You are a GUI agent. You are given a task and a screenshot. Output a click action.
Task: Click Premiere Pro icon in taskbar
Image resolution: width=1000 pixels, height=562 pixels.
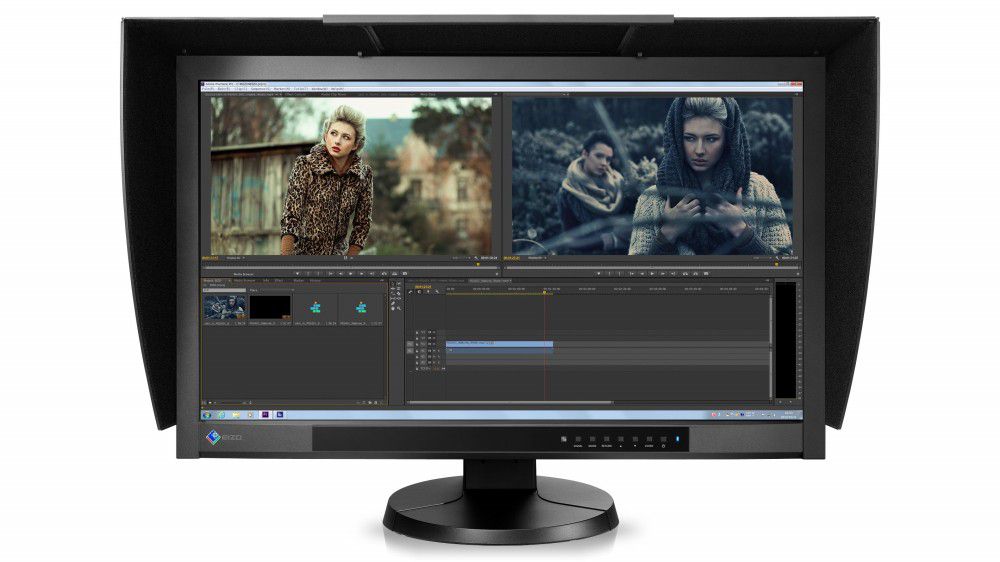[x=265, y=415]
